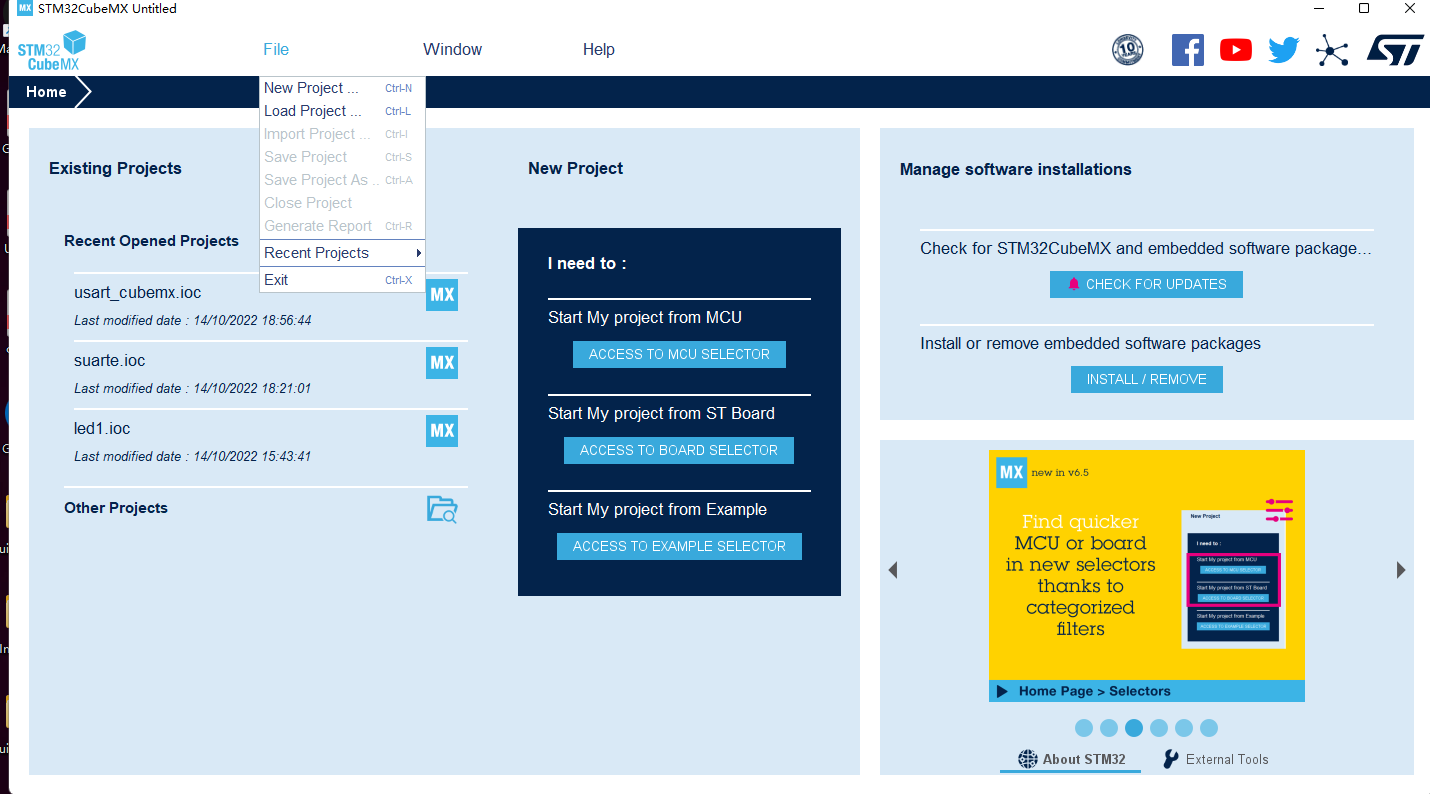Go to the sixth carousel dot
This screenshot has height=794, width=1430.
[x=1209, y=728]
